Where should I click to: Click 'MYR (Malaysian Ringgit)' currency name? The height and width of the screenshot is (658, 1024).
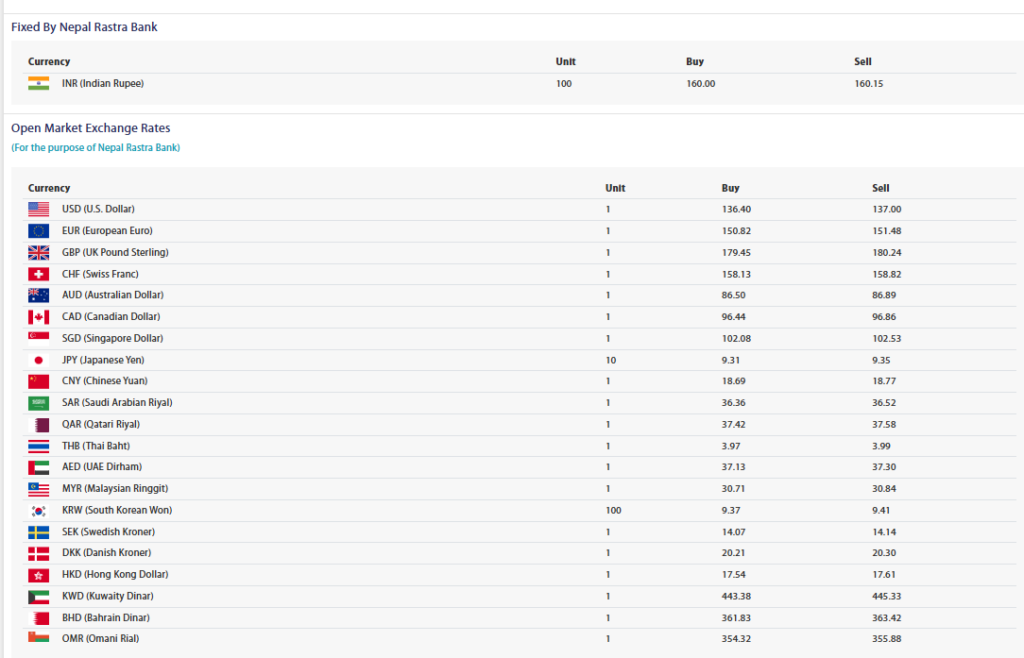pyautogui.click(x=115, y=488)
